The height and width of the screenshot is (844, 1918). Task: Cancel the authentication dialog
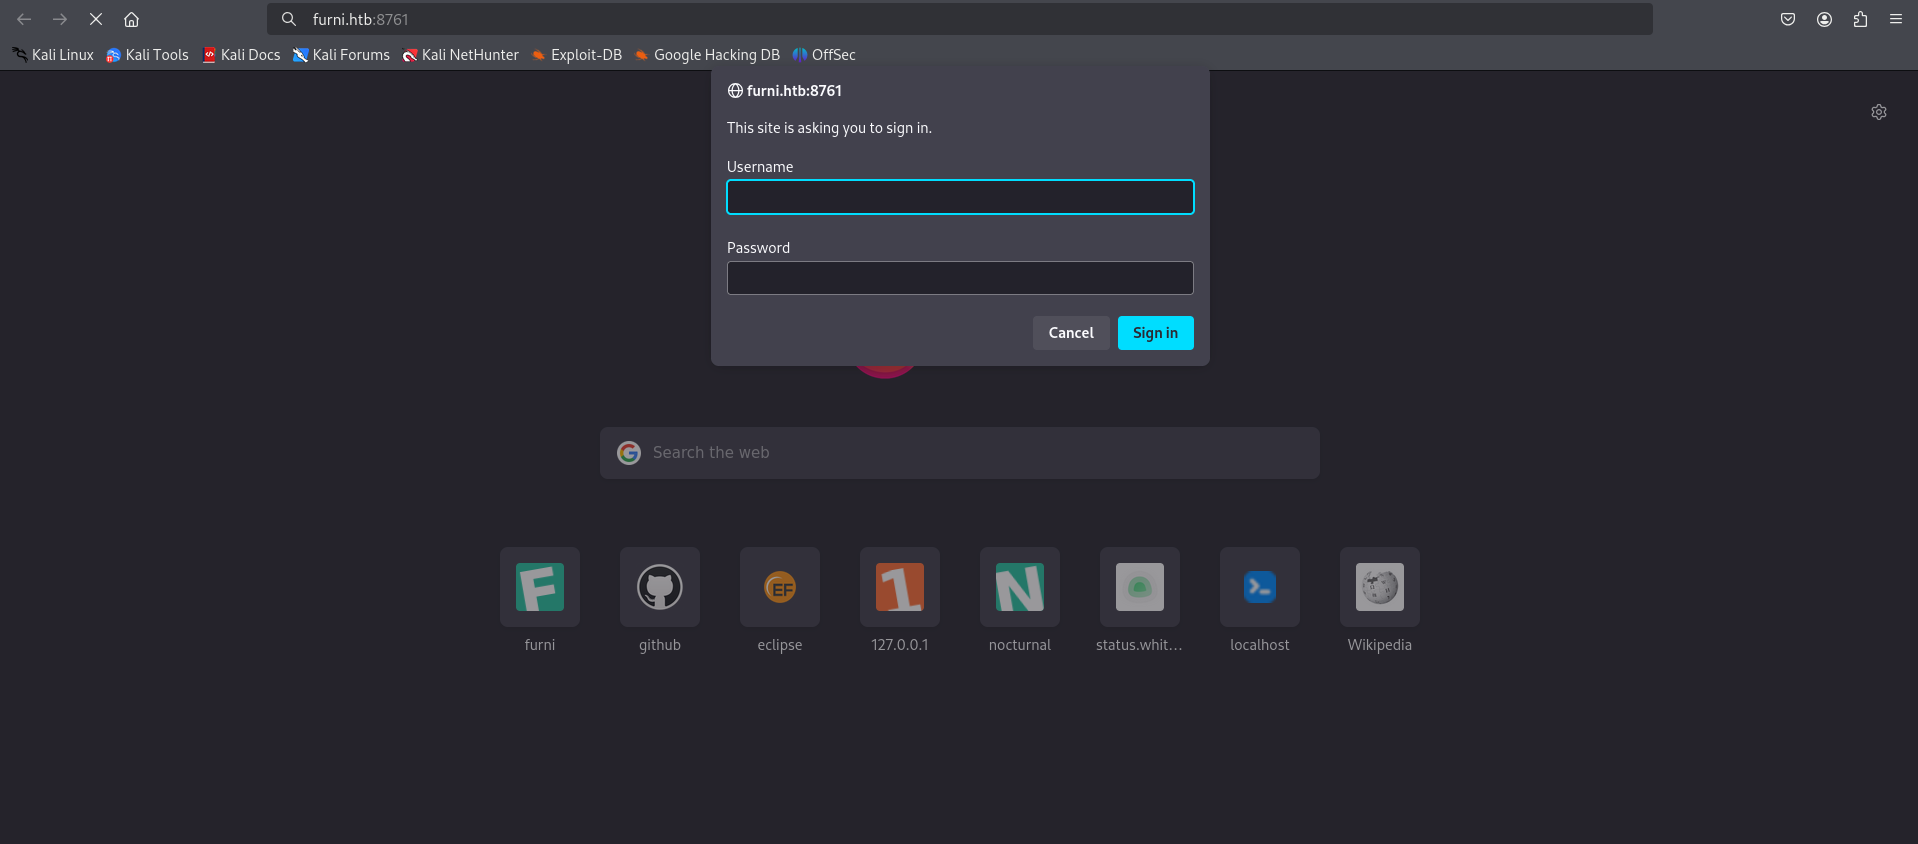pos(1070,333)
